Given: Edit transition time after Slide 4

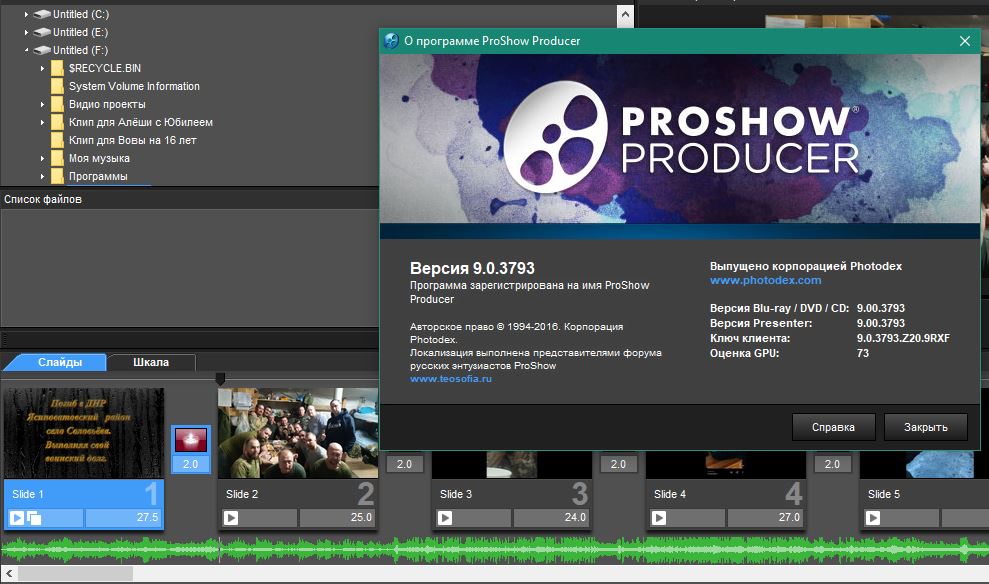Looking at the screenshot, I should tap(832, 464).
